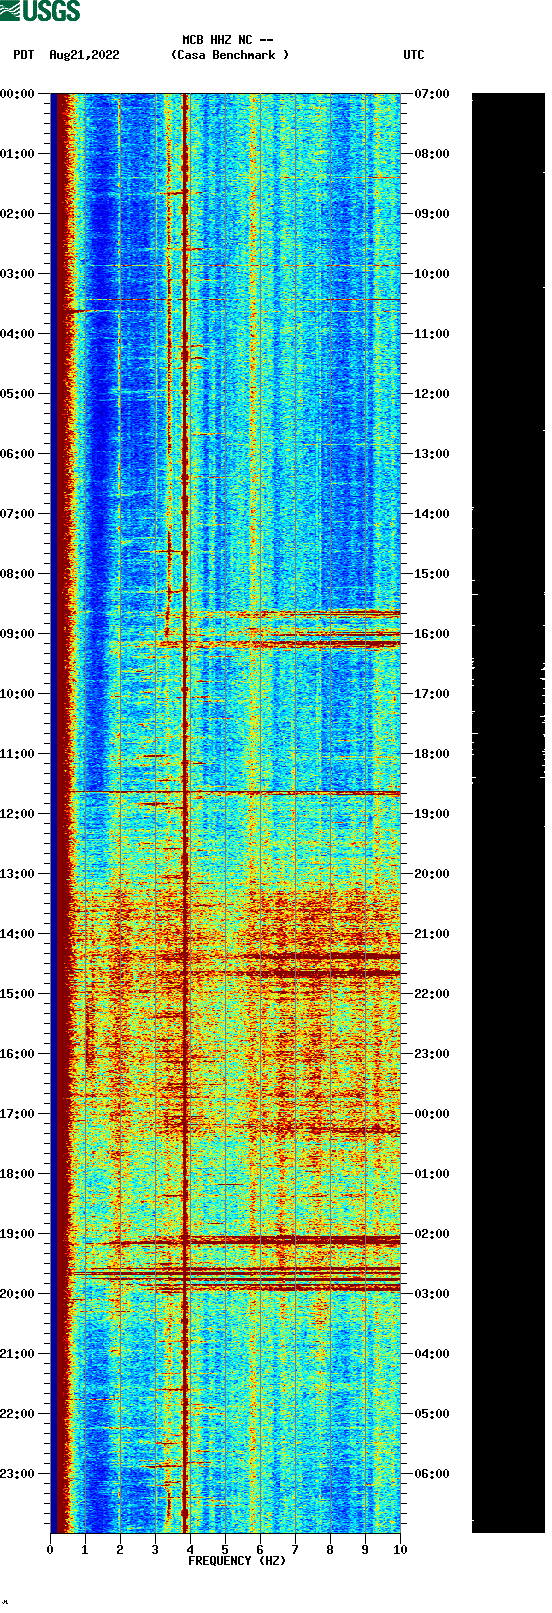This screenshot has width=552, height=1613.
Task: Click station title MCB HHZ NC --
Action: pos(228,40)
